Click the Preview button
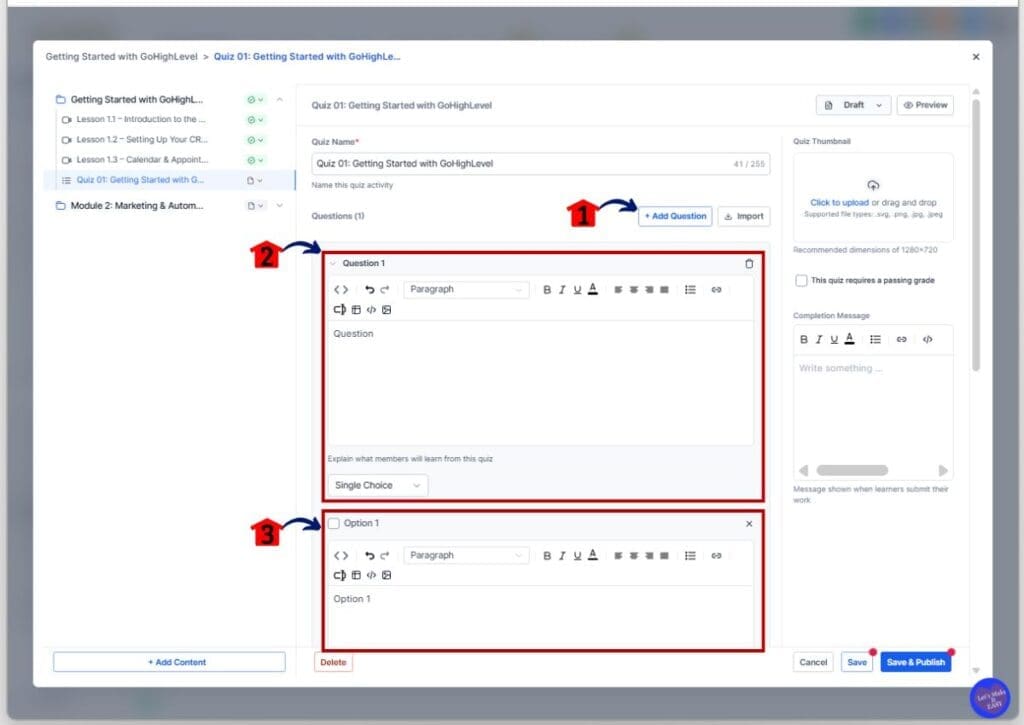 (x=925, y=105)
